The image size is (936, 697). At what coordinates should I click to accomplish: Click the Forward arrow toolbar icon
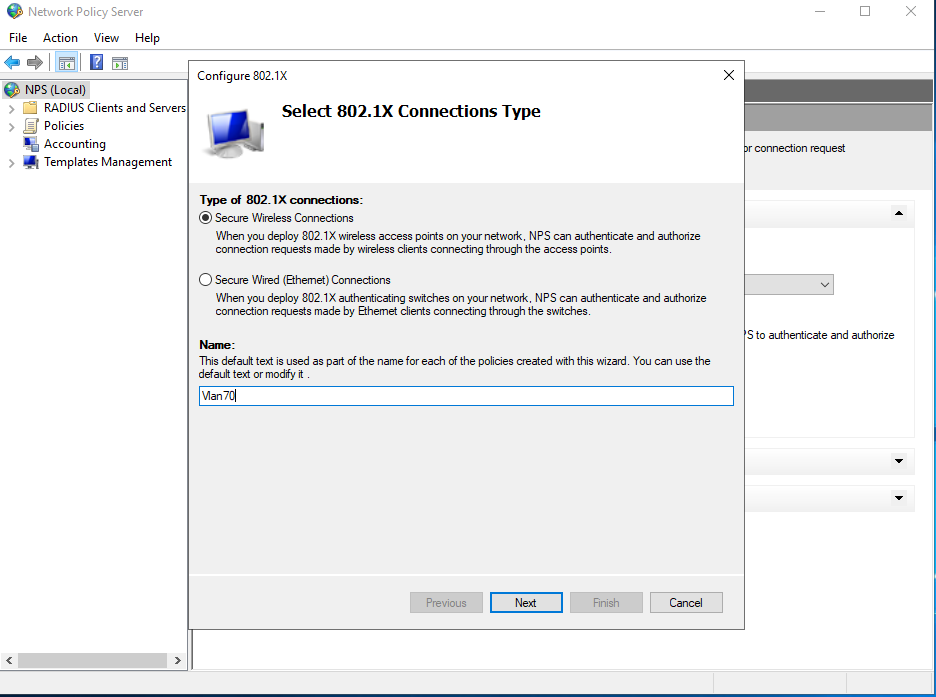35,62
